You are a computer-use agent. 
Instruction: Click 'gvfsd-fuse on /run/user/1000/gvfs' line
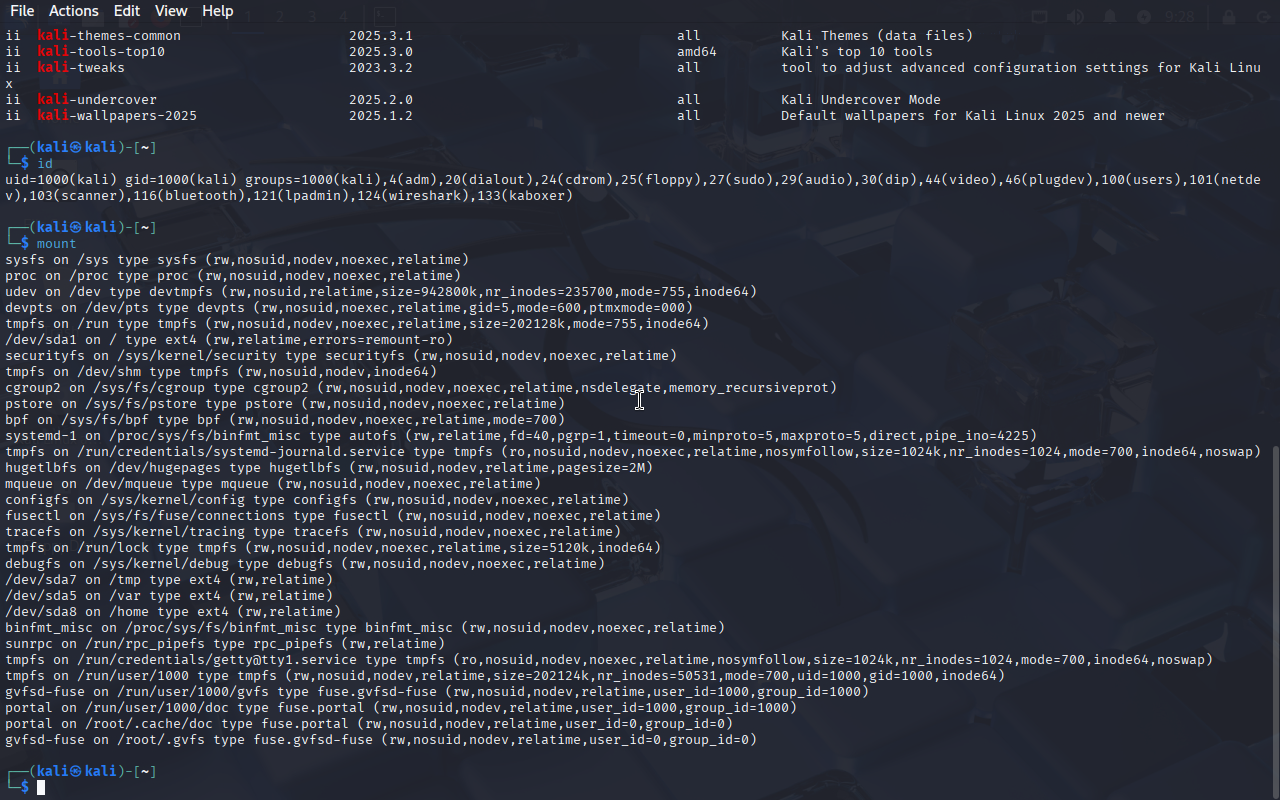point(437,692)
